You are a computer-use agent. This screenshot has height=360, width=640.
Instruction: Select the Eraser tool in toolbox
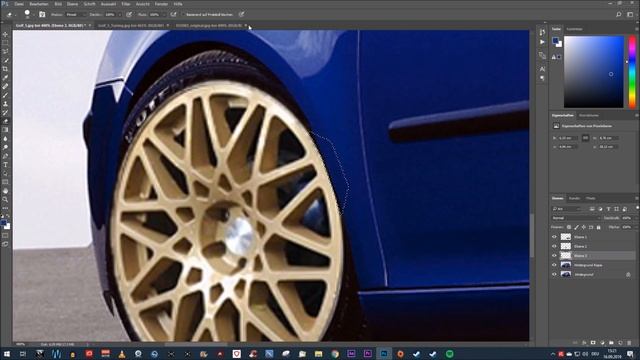pyautogui.click(x=5, y=121)
